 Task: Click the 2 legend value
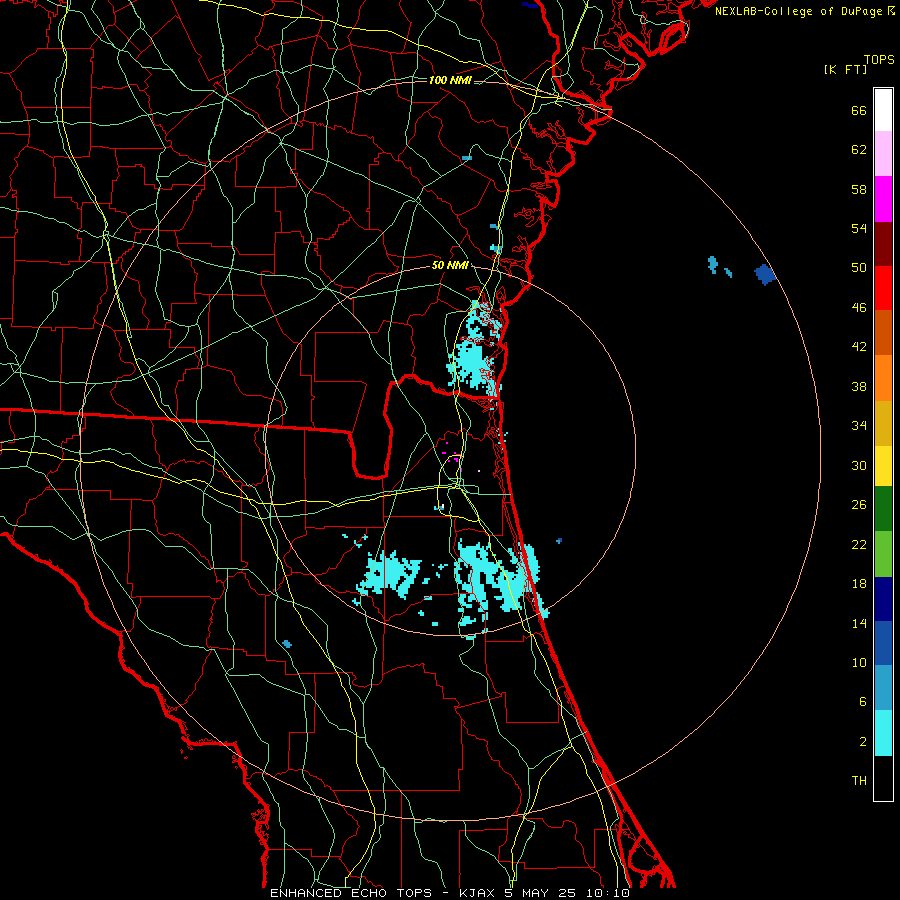click(x=863, y=742)
